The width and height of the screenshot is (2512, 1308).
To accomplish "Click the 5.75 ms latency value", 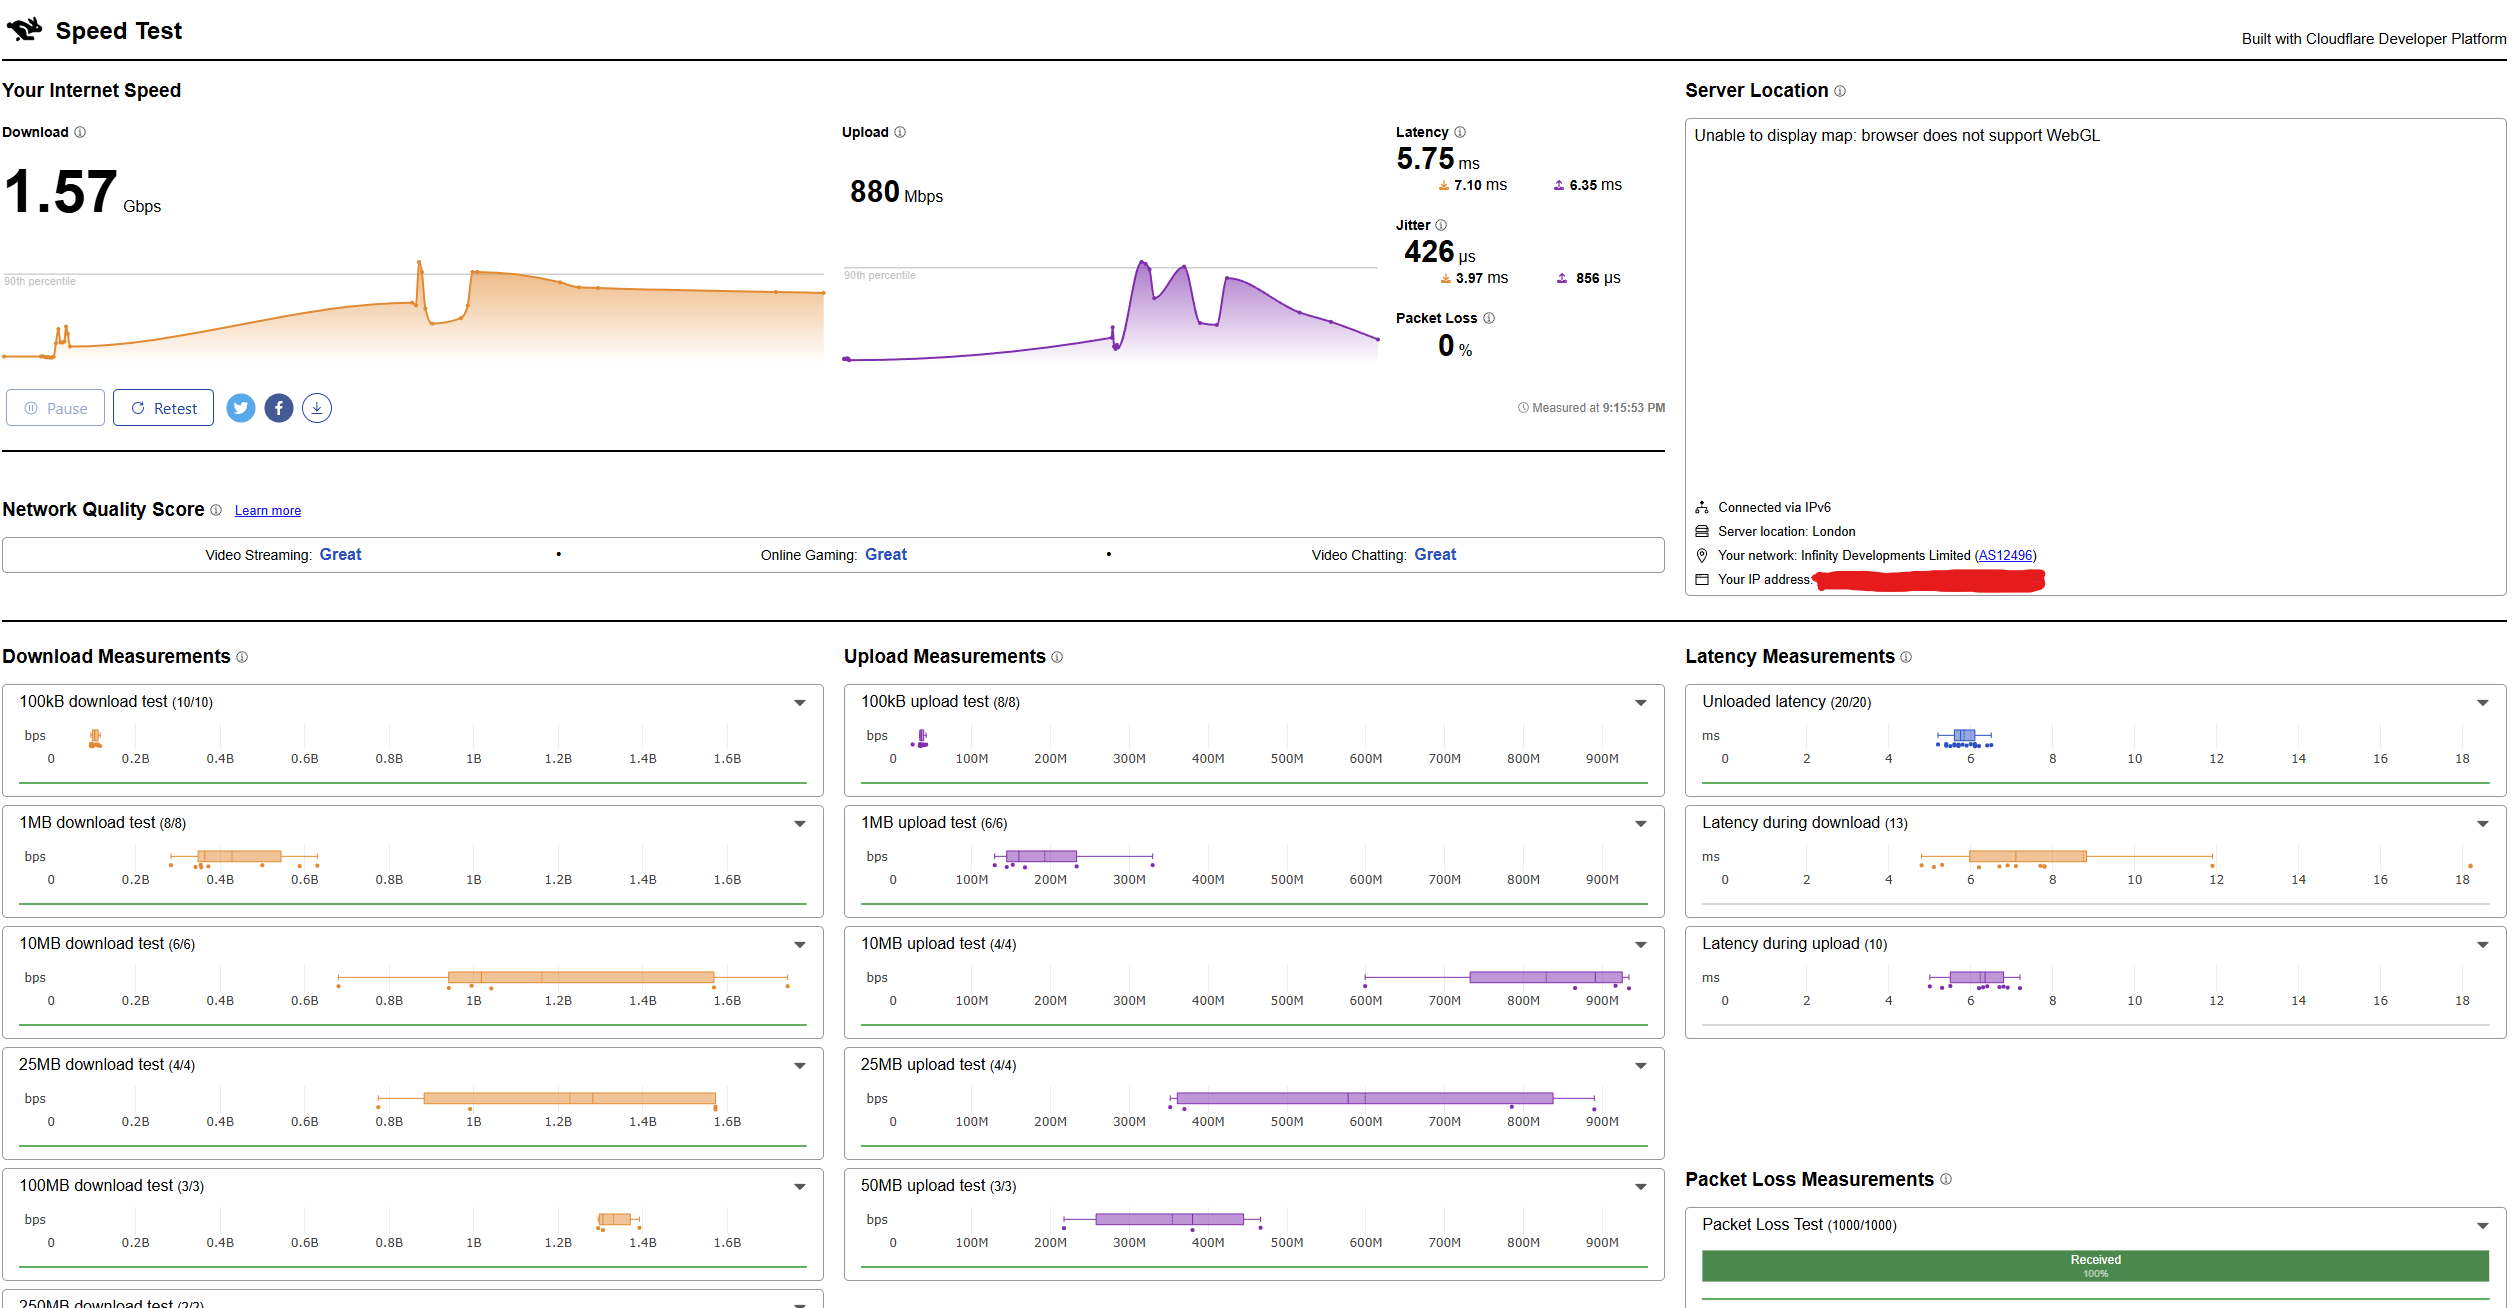I will tap(1438, 159).
